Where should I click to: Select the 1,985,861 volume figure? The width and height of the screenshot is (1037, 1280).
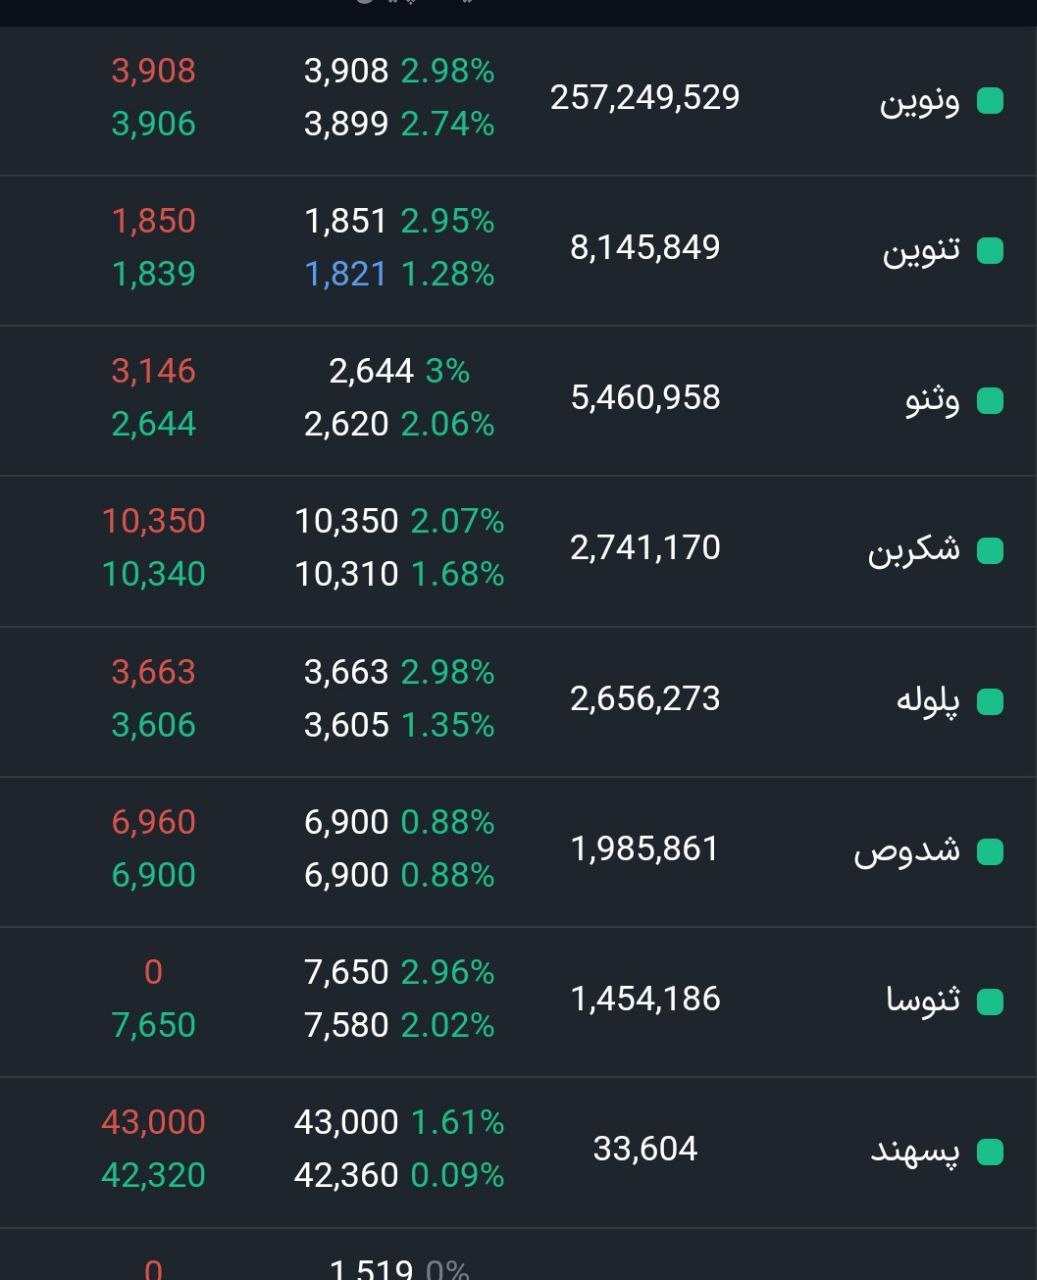coord(645,849)
